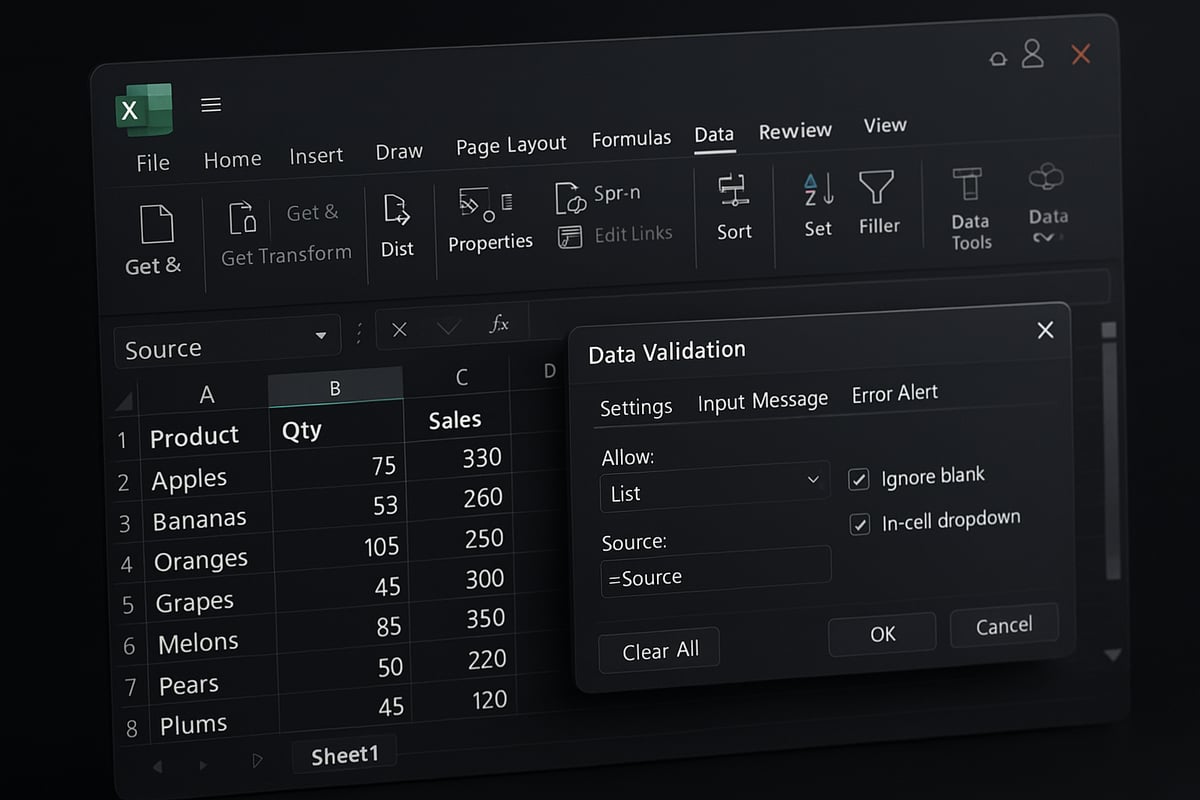
Task: Confirm validation with the OK button
Action: click(x=881, y=634)
